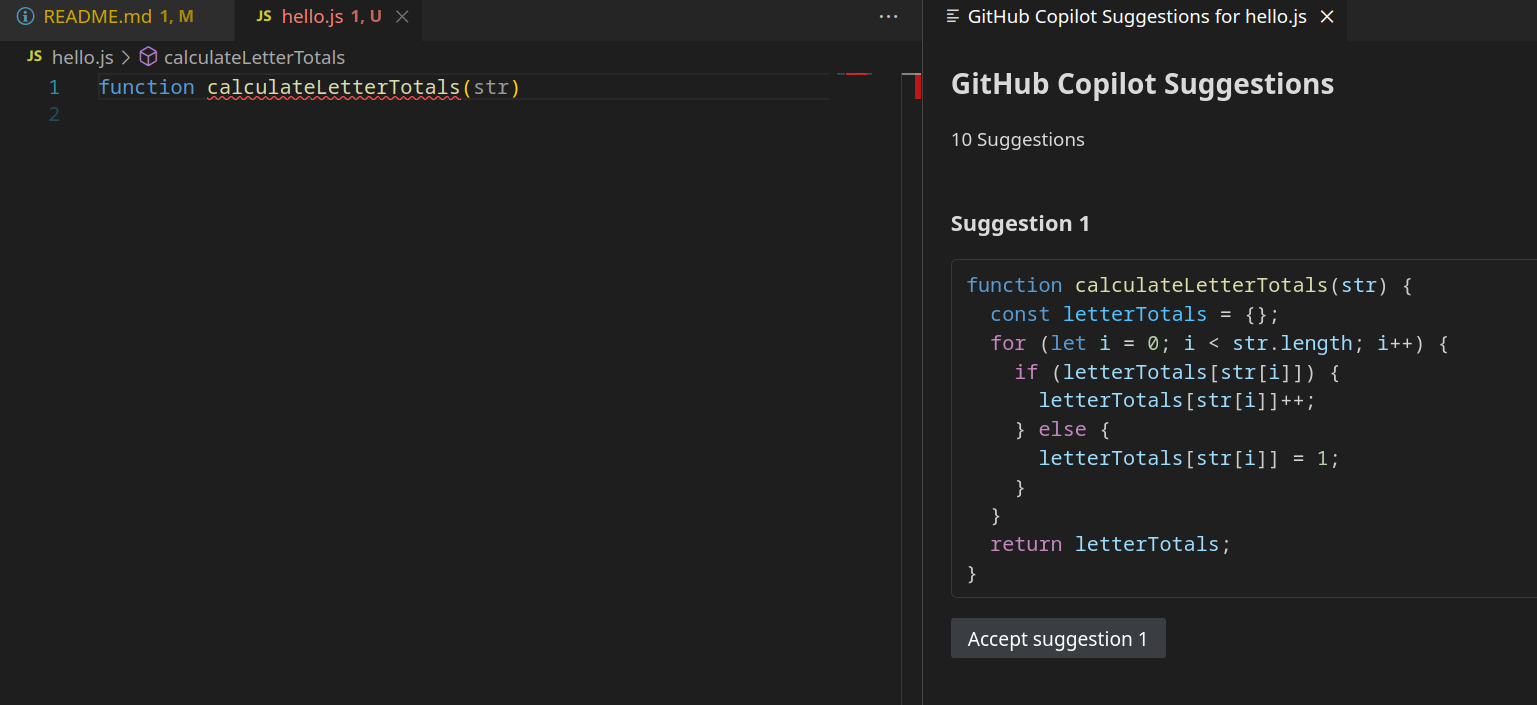Image resolution: width=1537 pixels, height=705 pixels.
Task: Click the Accept suggestion 1 button
Action: pos(1058,639)
